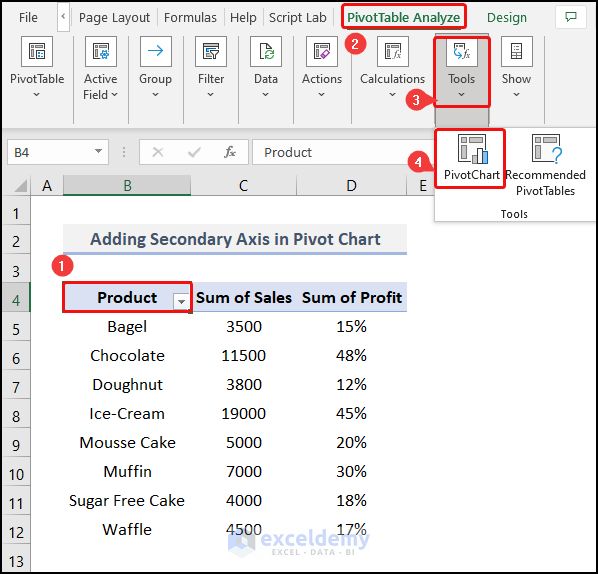
Task: Click the formula bar confirm checkmark
Action: [x=194, y=152]
